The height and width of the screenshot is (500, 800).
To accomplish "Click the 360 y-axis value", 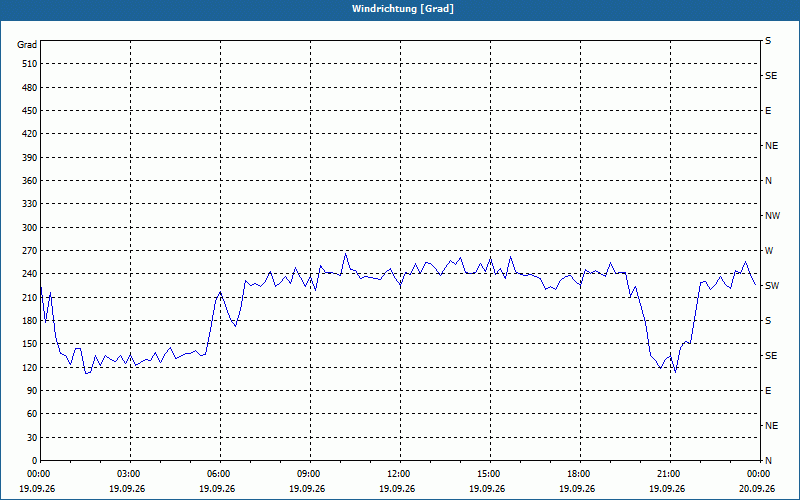I will [x=29, y=181].
